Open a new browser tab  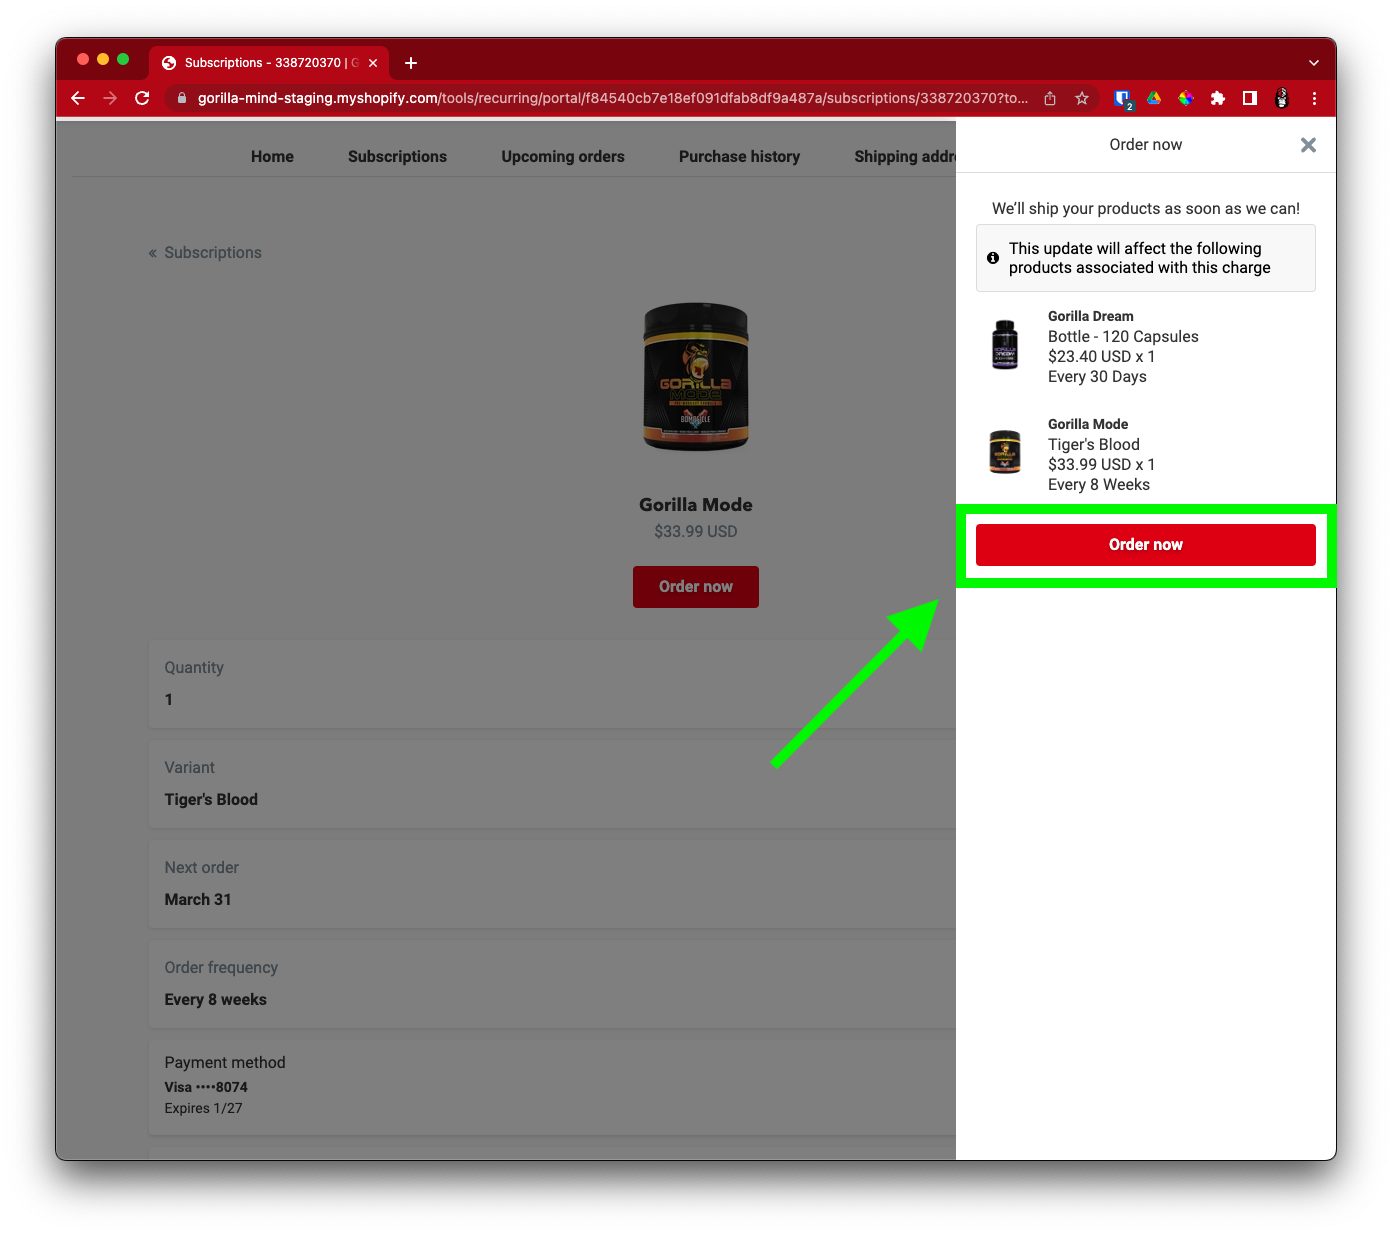[x=411, y=63]
